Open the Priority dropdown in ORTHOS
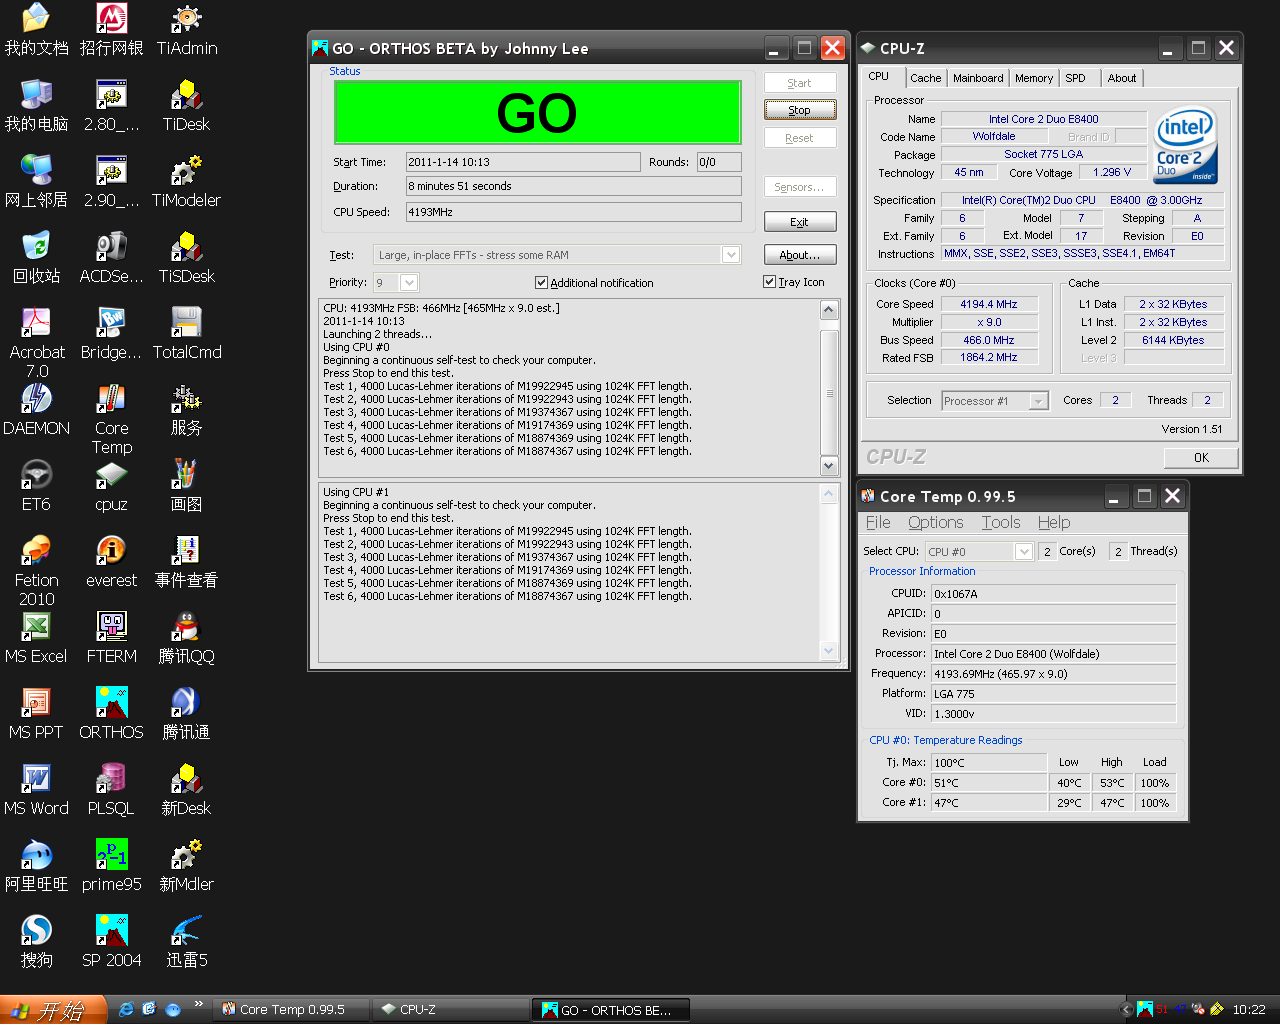1280x1024 pixels. point(409,283)
